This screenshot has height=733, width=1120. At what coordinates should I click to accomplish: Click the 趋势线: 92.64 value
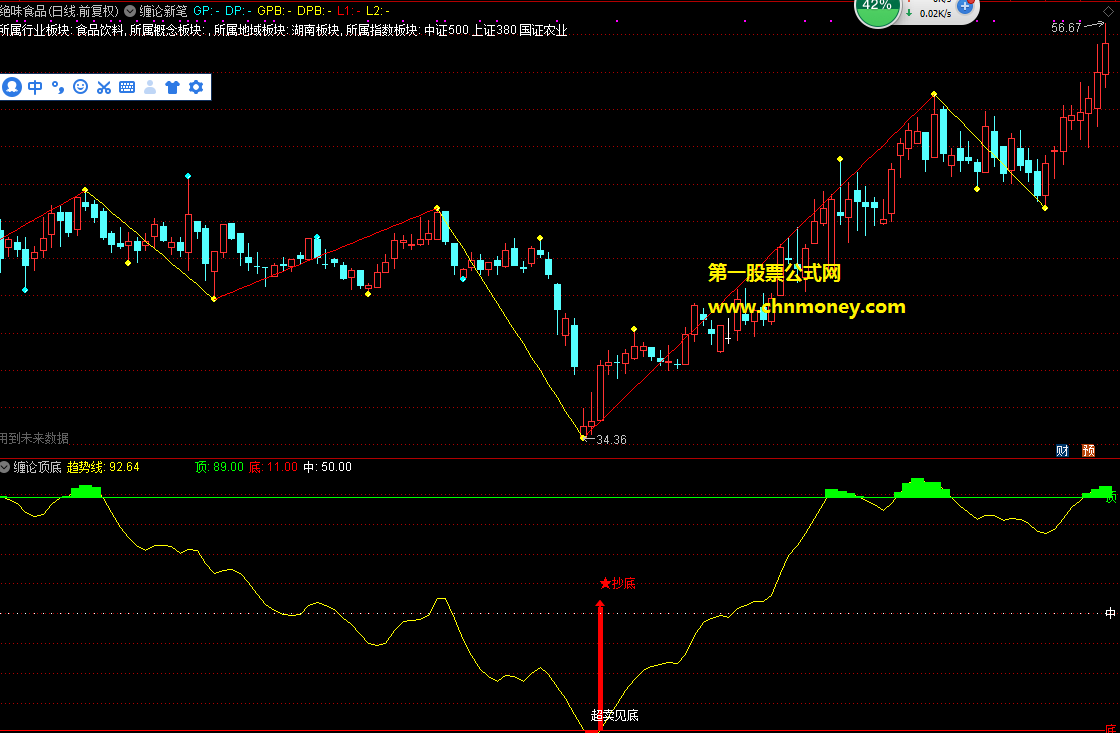coord(103,467)
